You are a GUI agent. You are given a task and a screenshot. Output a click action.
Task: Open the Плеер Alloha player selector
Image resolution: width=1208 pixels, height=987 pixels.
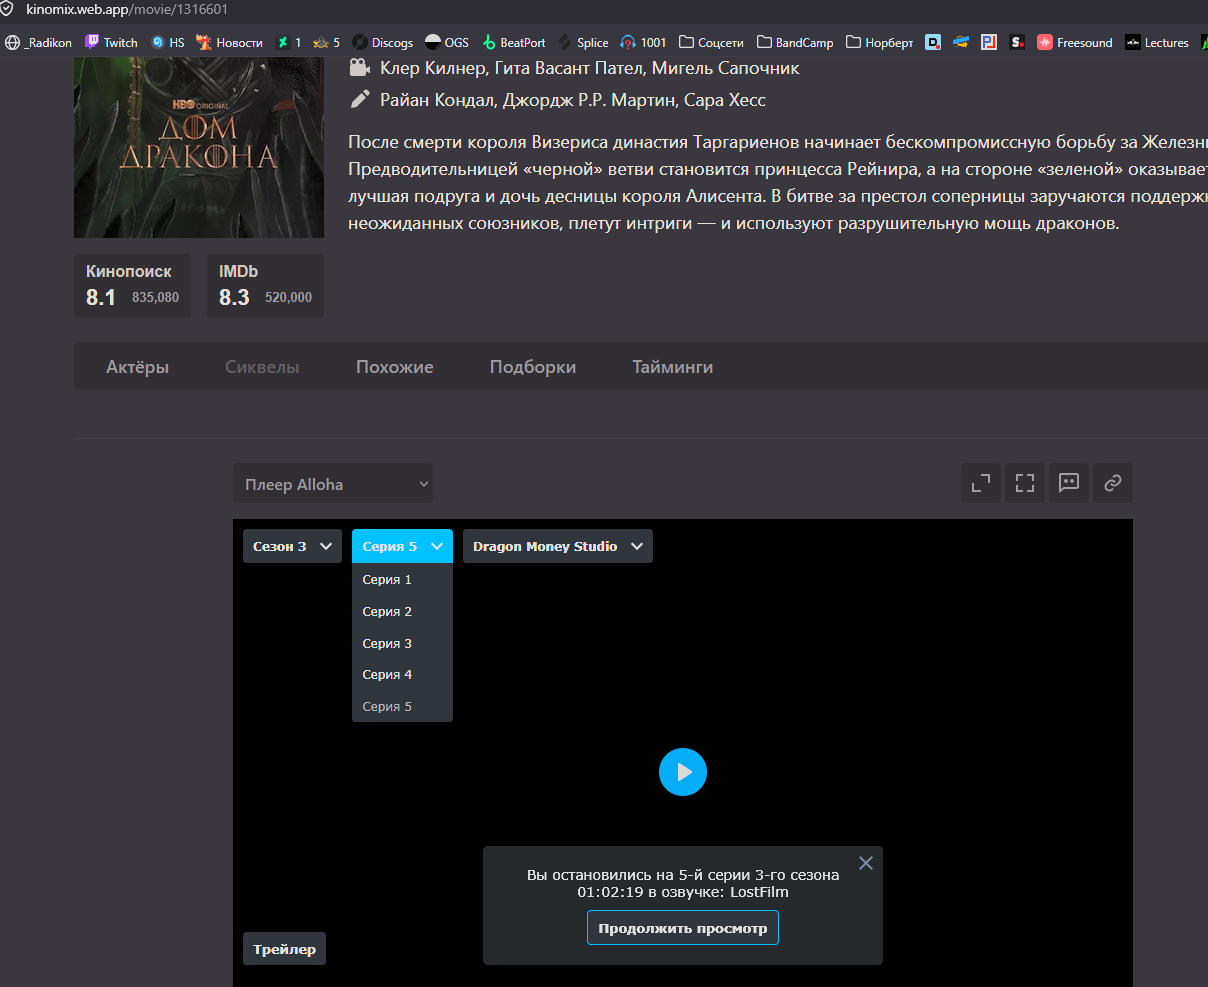333,484
